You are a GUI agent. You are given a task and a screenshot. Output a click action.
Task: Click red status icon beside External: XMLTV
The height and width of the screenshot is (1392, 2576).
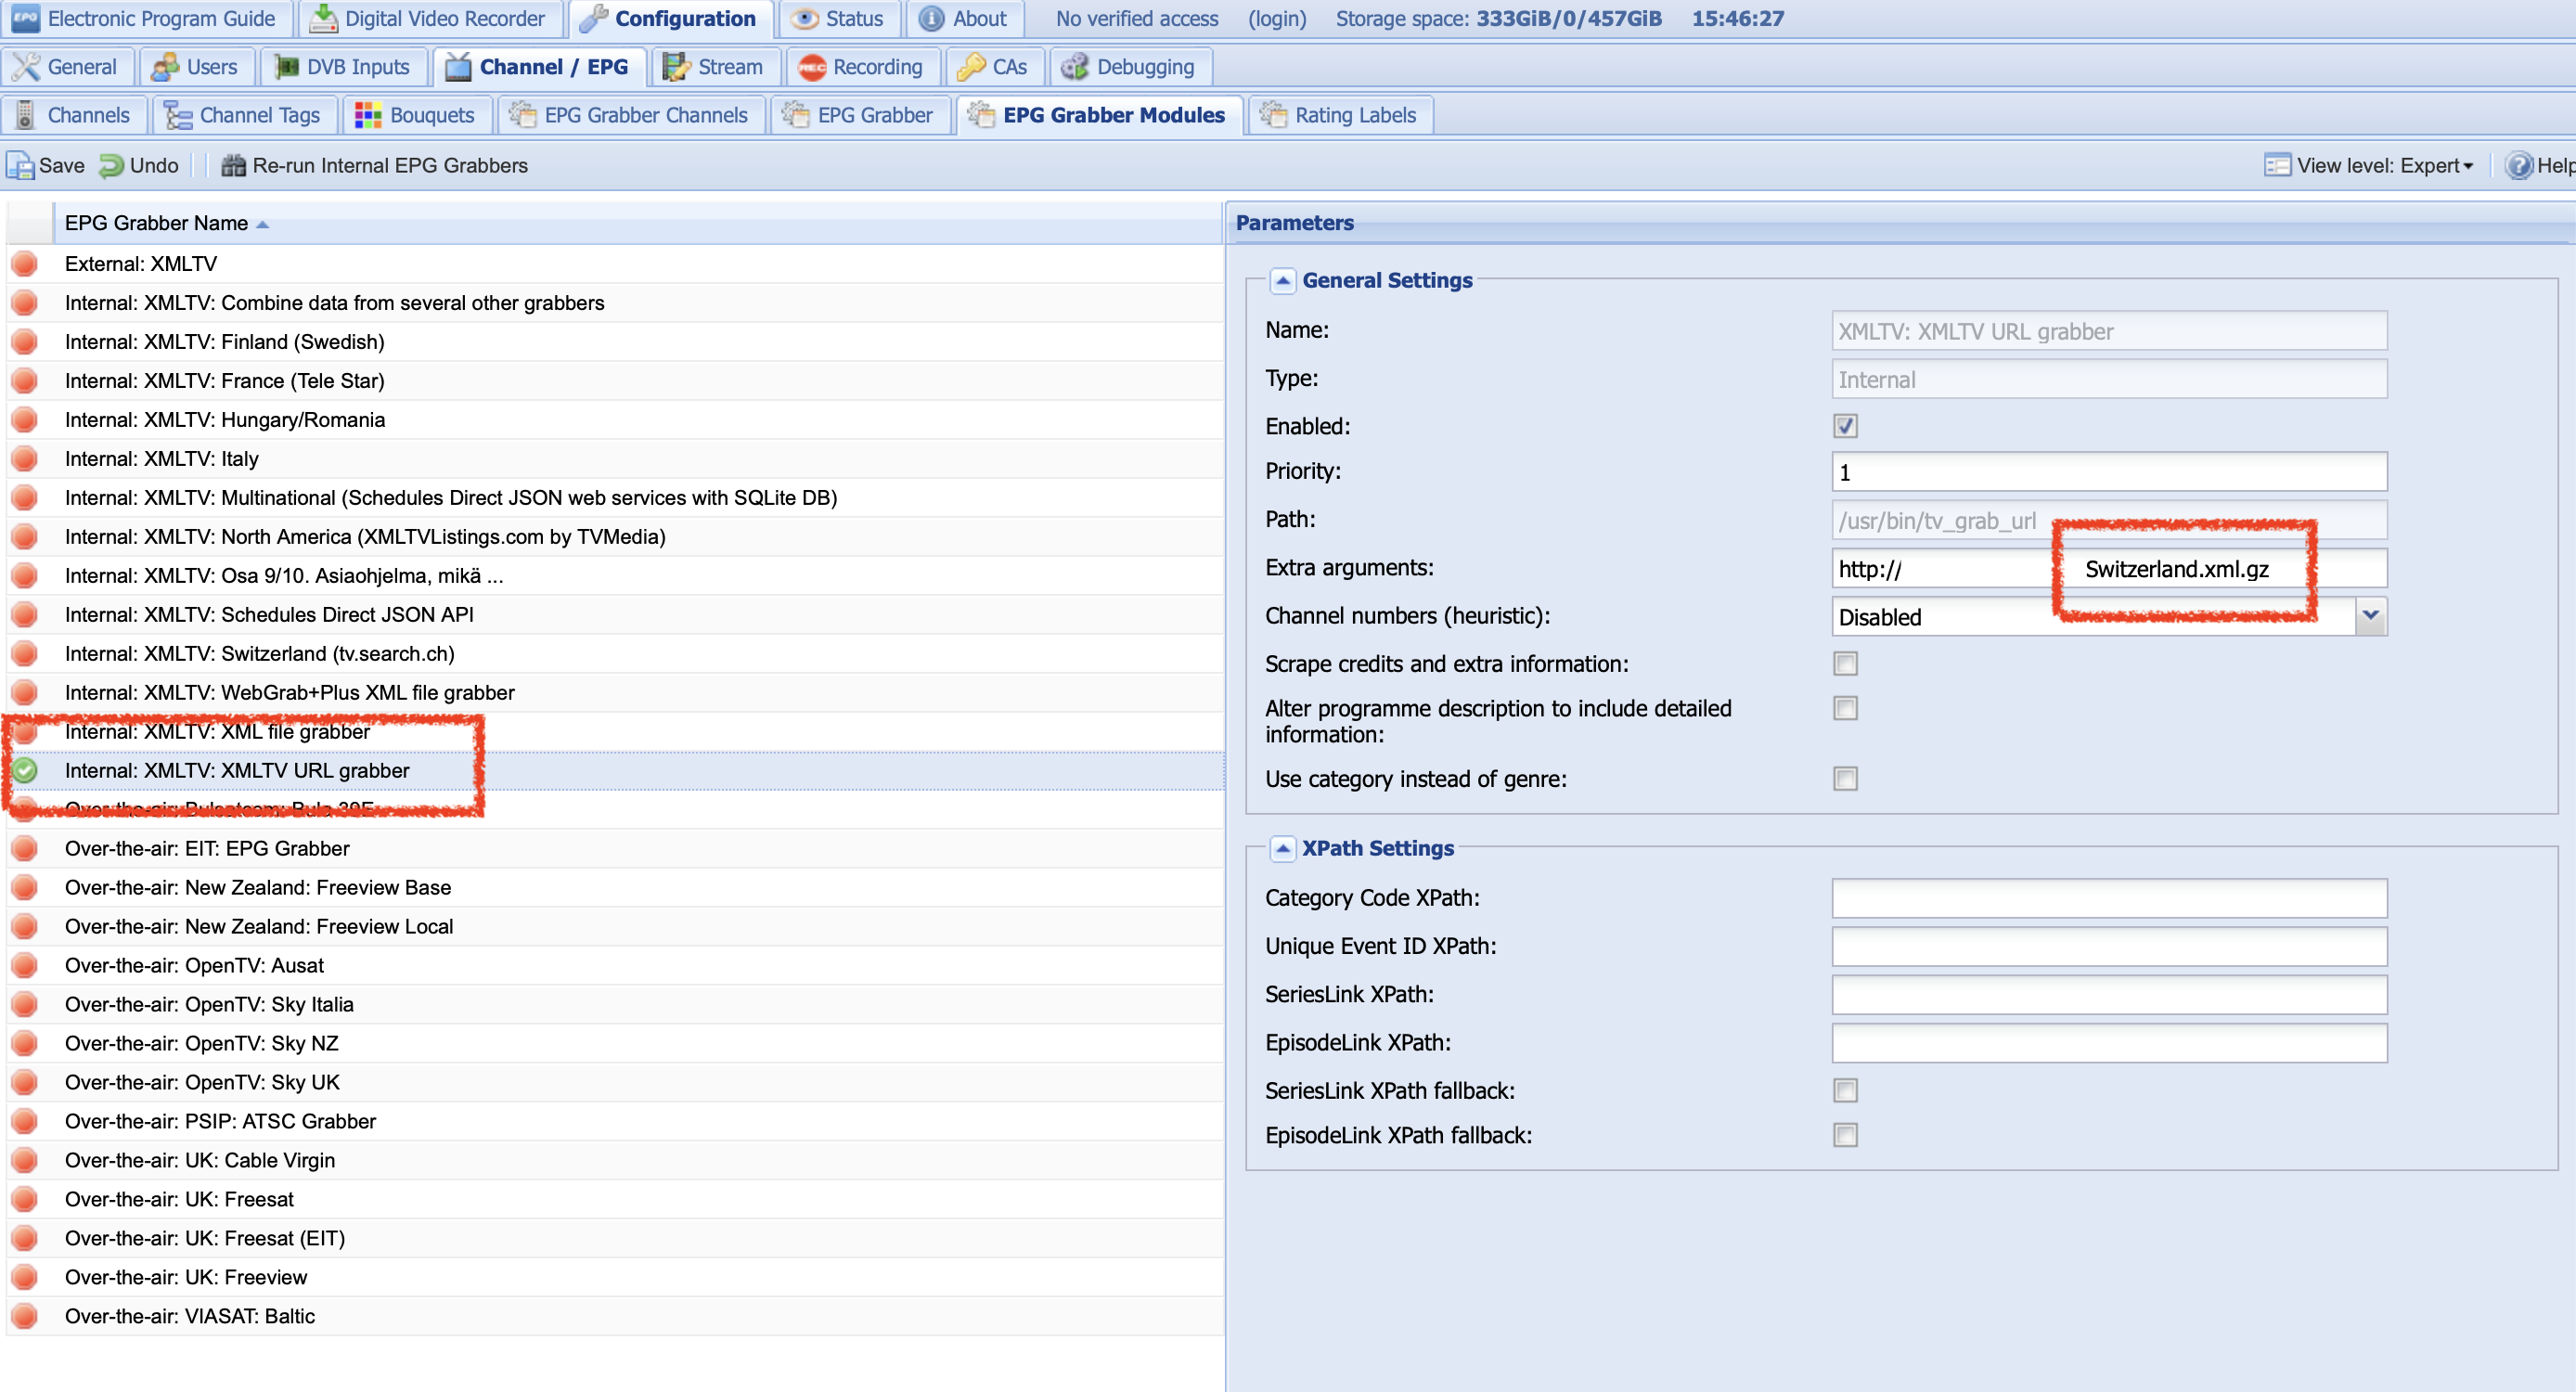pos(25,264)
